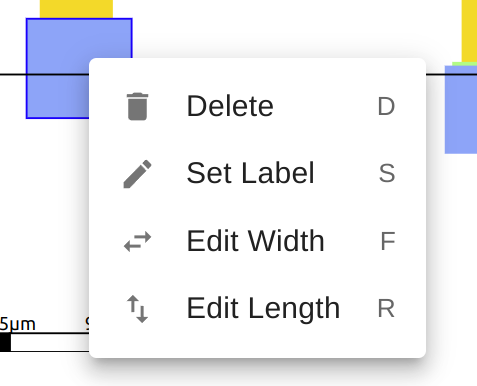Click the horizontal arrows Edit Width icon
The width and height of the screenshot is (477, 386).
coord(137,241)
